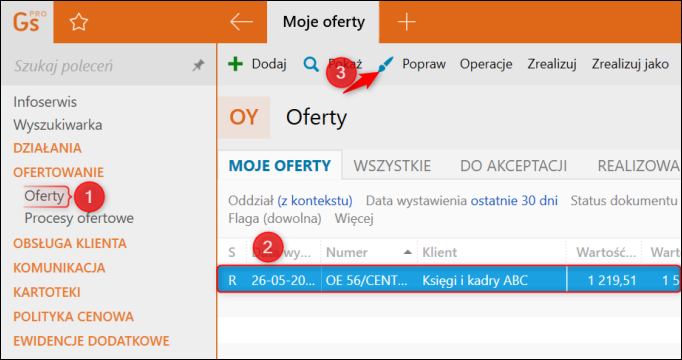Open Infoserwis in the sidebar

(x=45, y=102)
